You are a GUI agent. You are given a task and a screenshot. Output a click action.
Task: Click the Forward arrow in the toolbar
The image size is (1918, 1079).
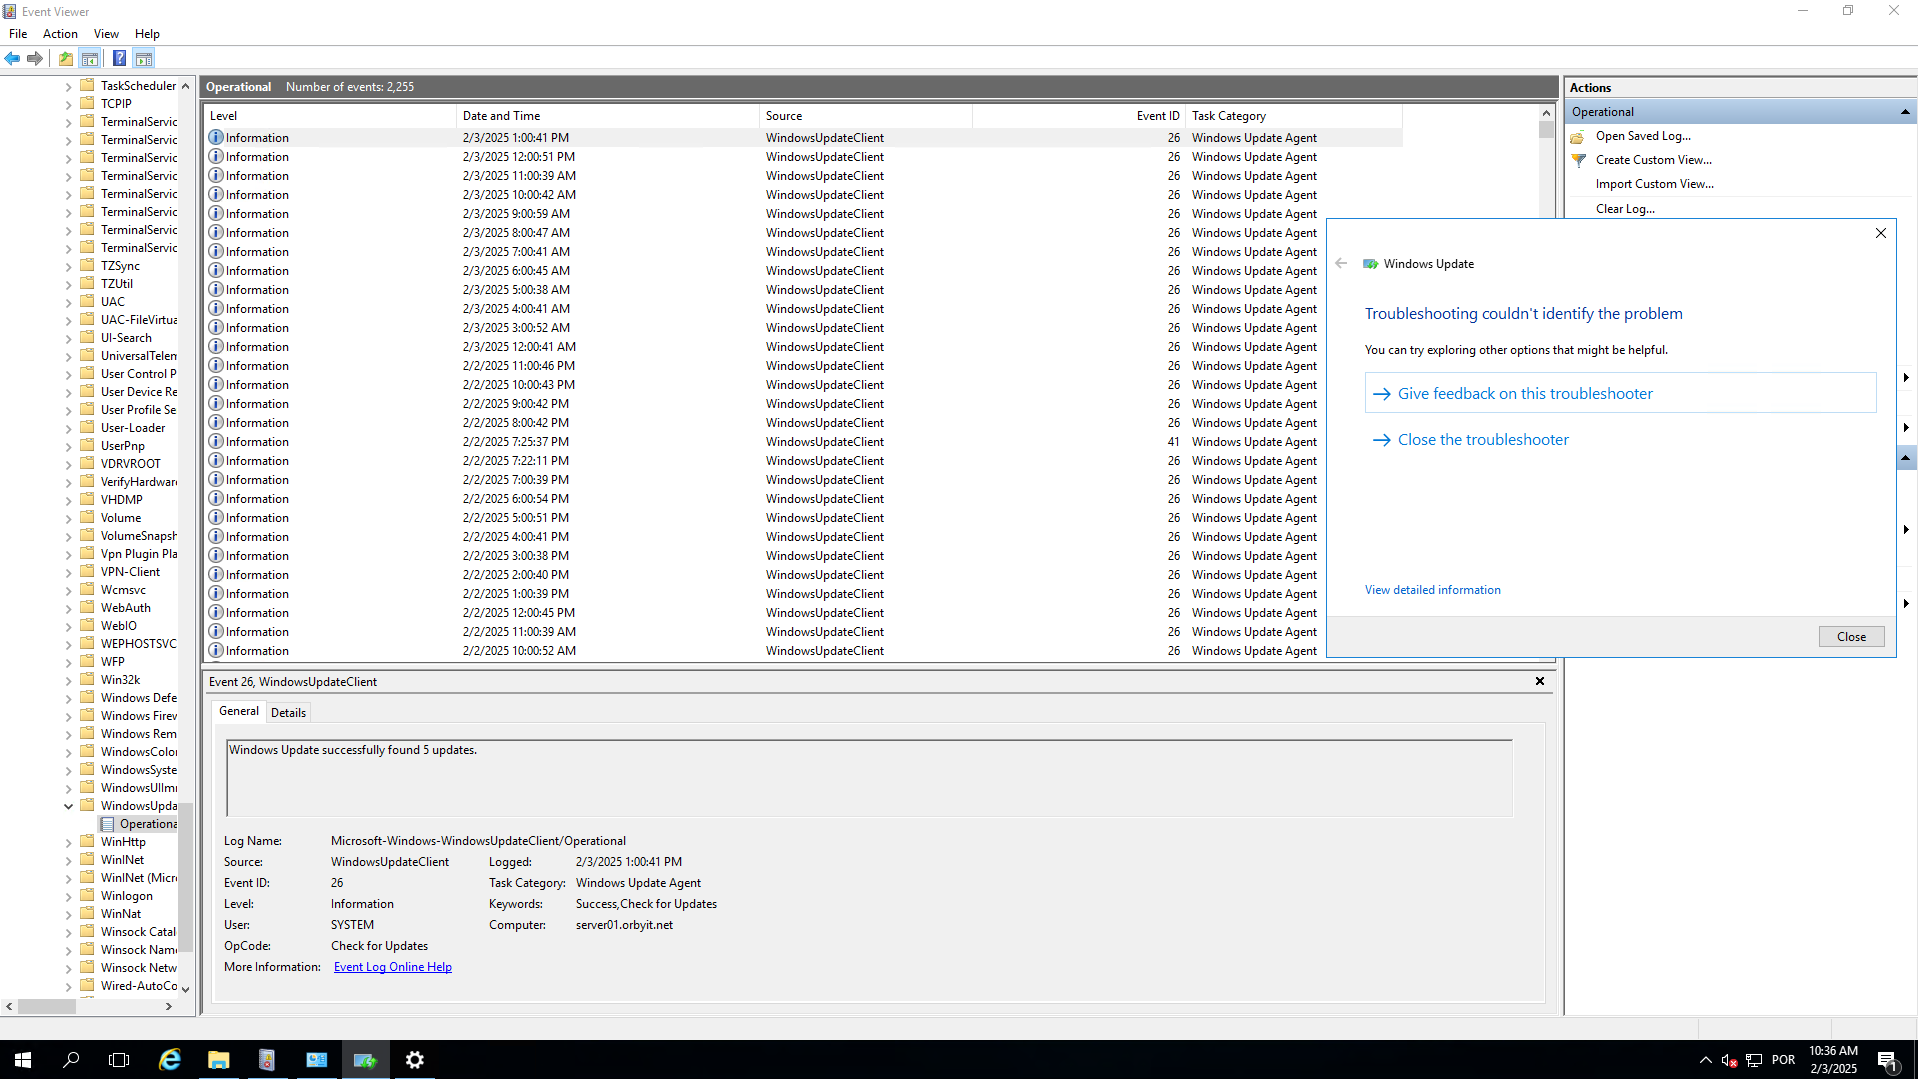35,59
